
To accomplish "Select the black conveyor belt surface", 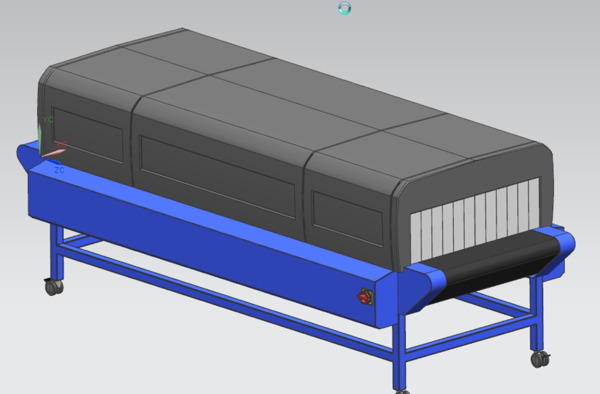I will click(x=494, y=264).
